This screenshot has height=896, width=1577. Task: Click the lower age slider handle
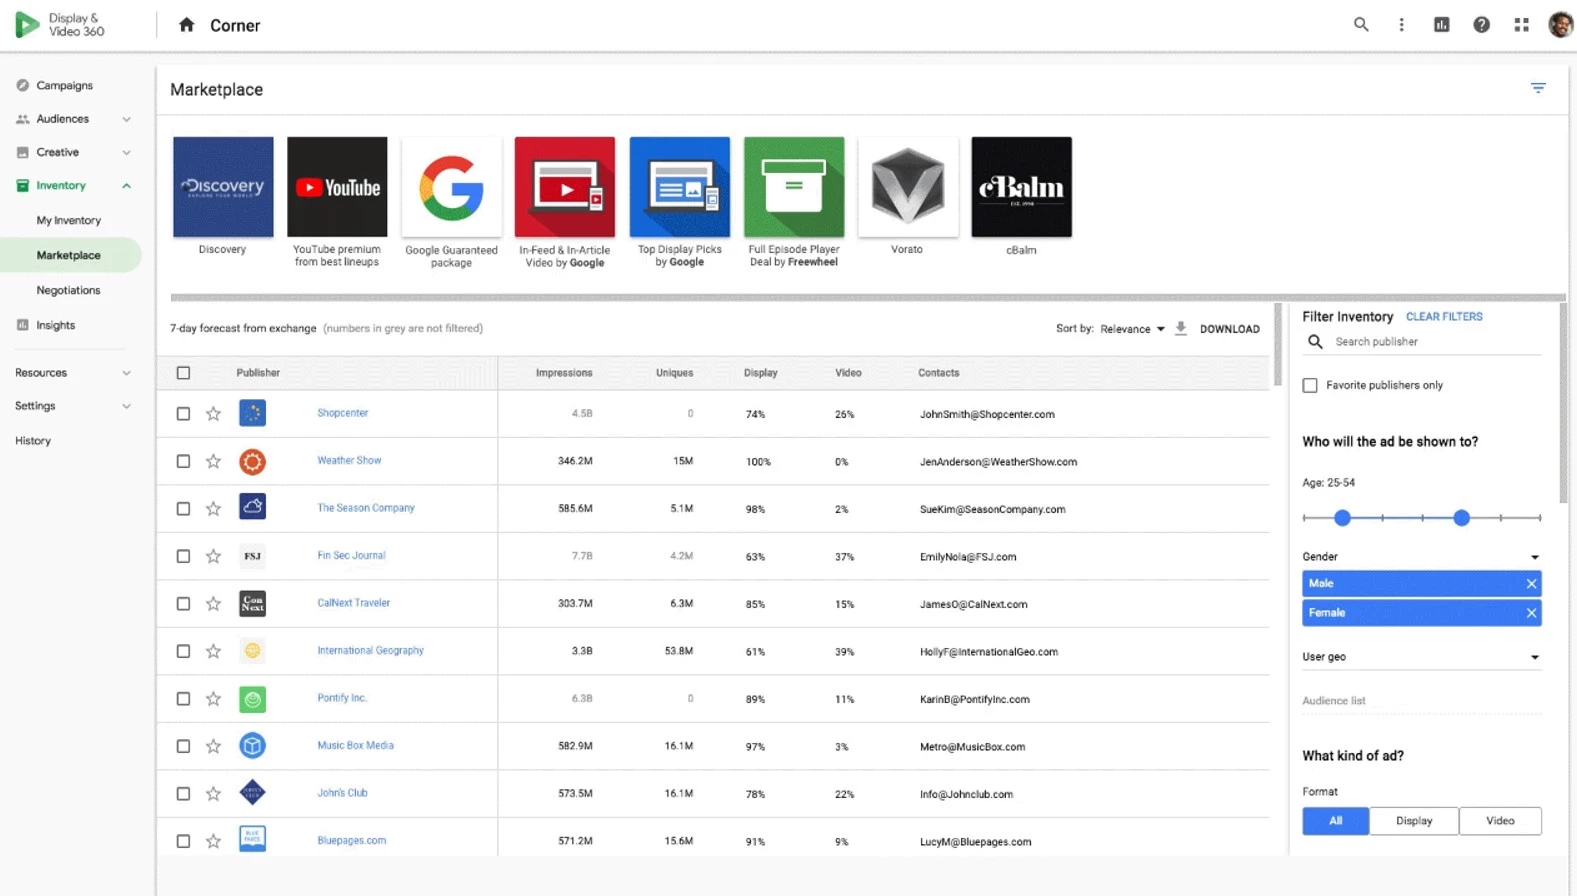point(1342,517)
